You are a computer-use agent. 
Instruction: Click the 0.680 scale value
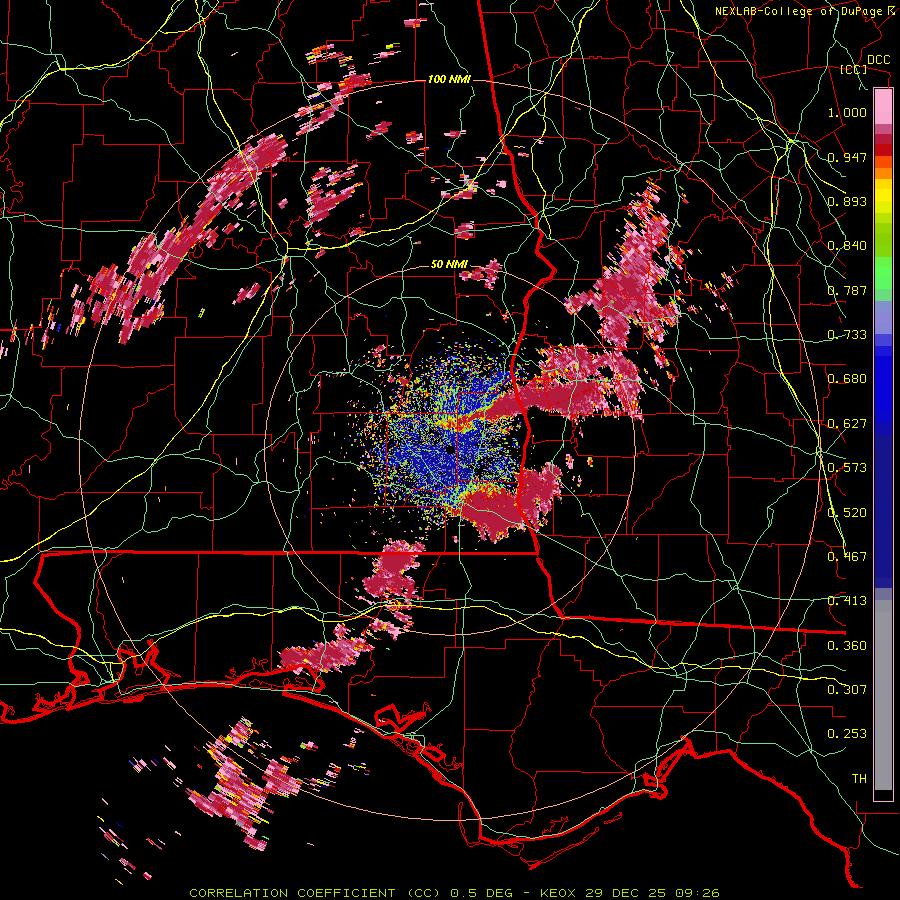847,379
